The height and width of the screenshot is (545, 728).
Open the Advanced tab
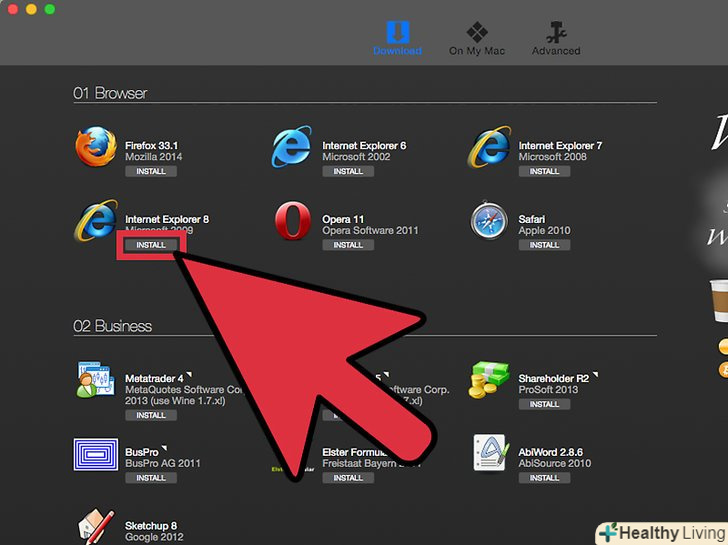click(x=556, y=39)
